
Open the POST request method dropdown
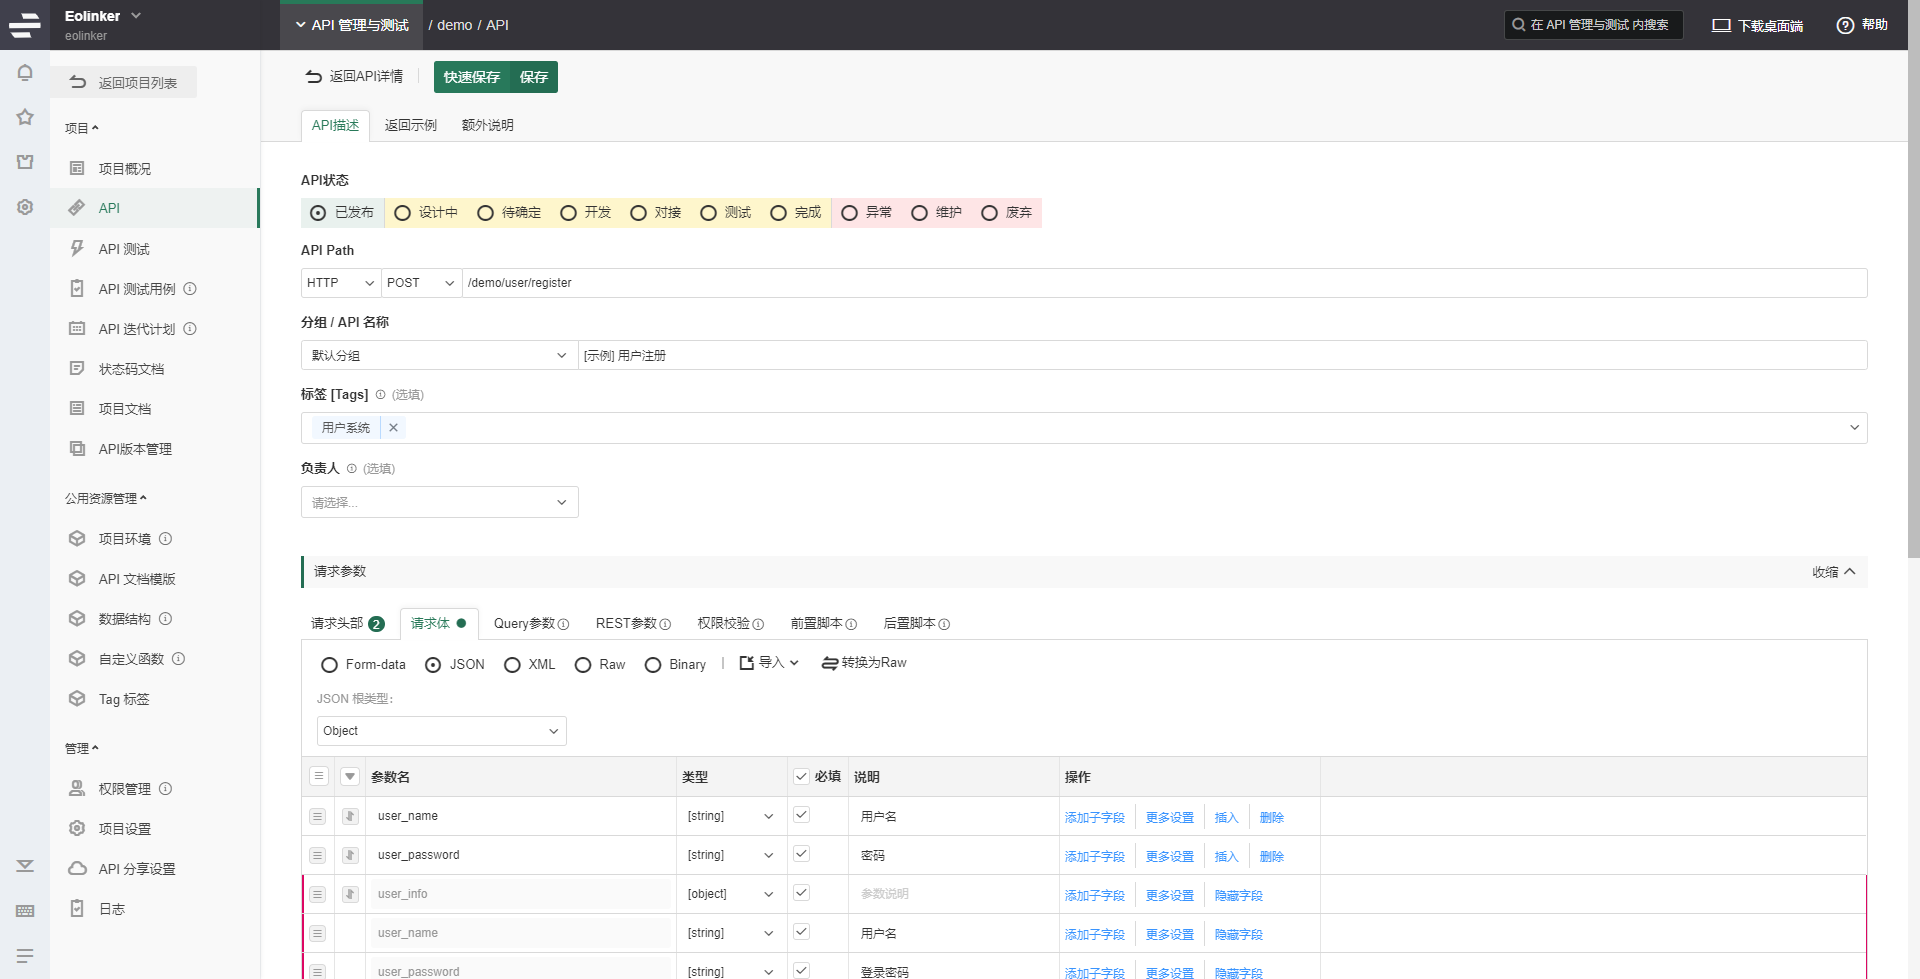(421, 283)
